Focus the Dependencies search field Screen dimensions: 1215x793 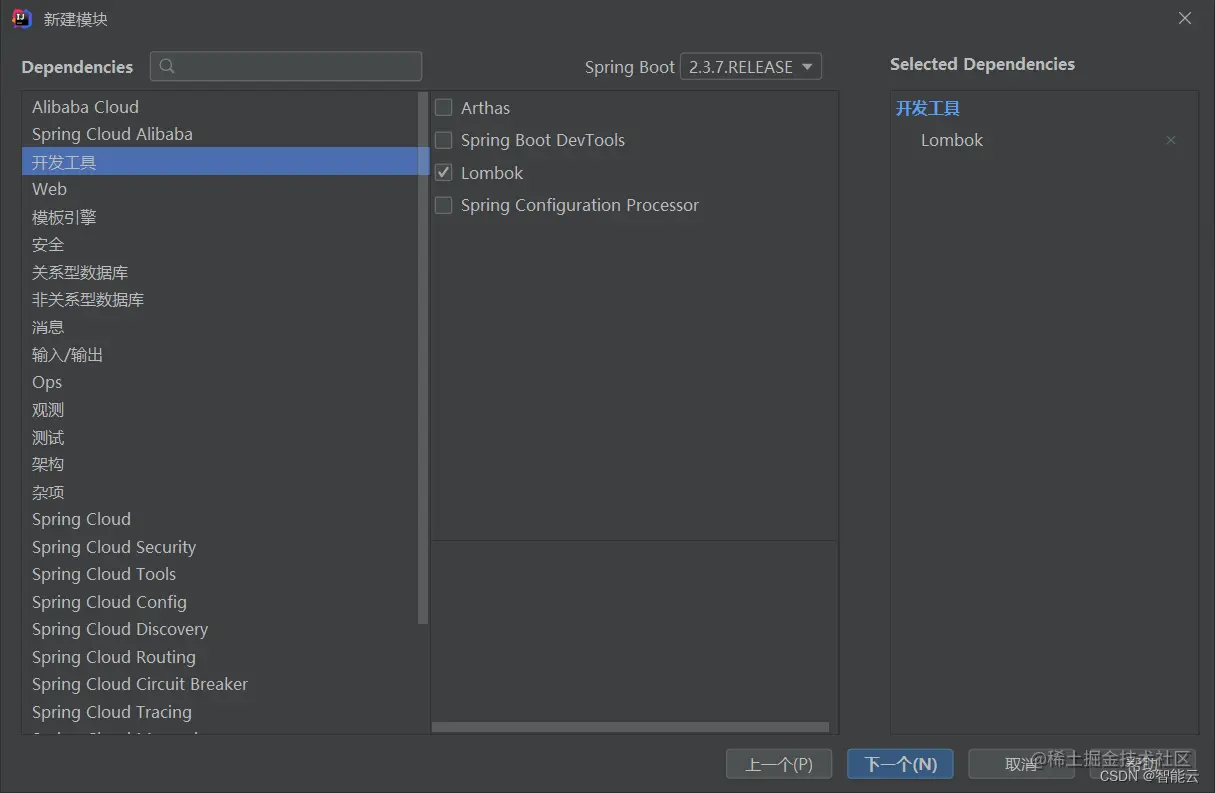286,66
